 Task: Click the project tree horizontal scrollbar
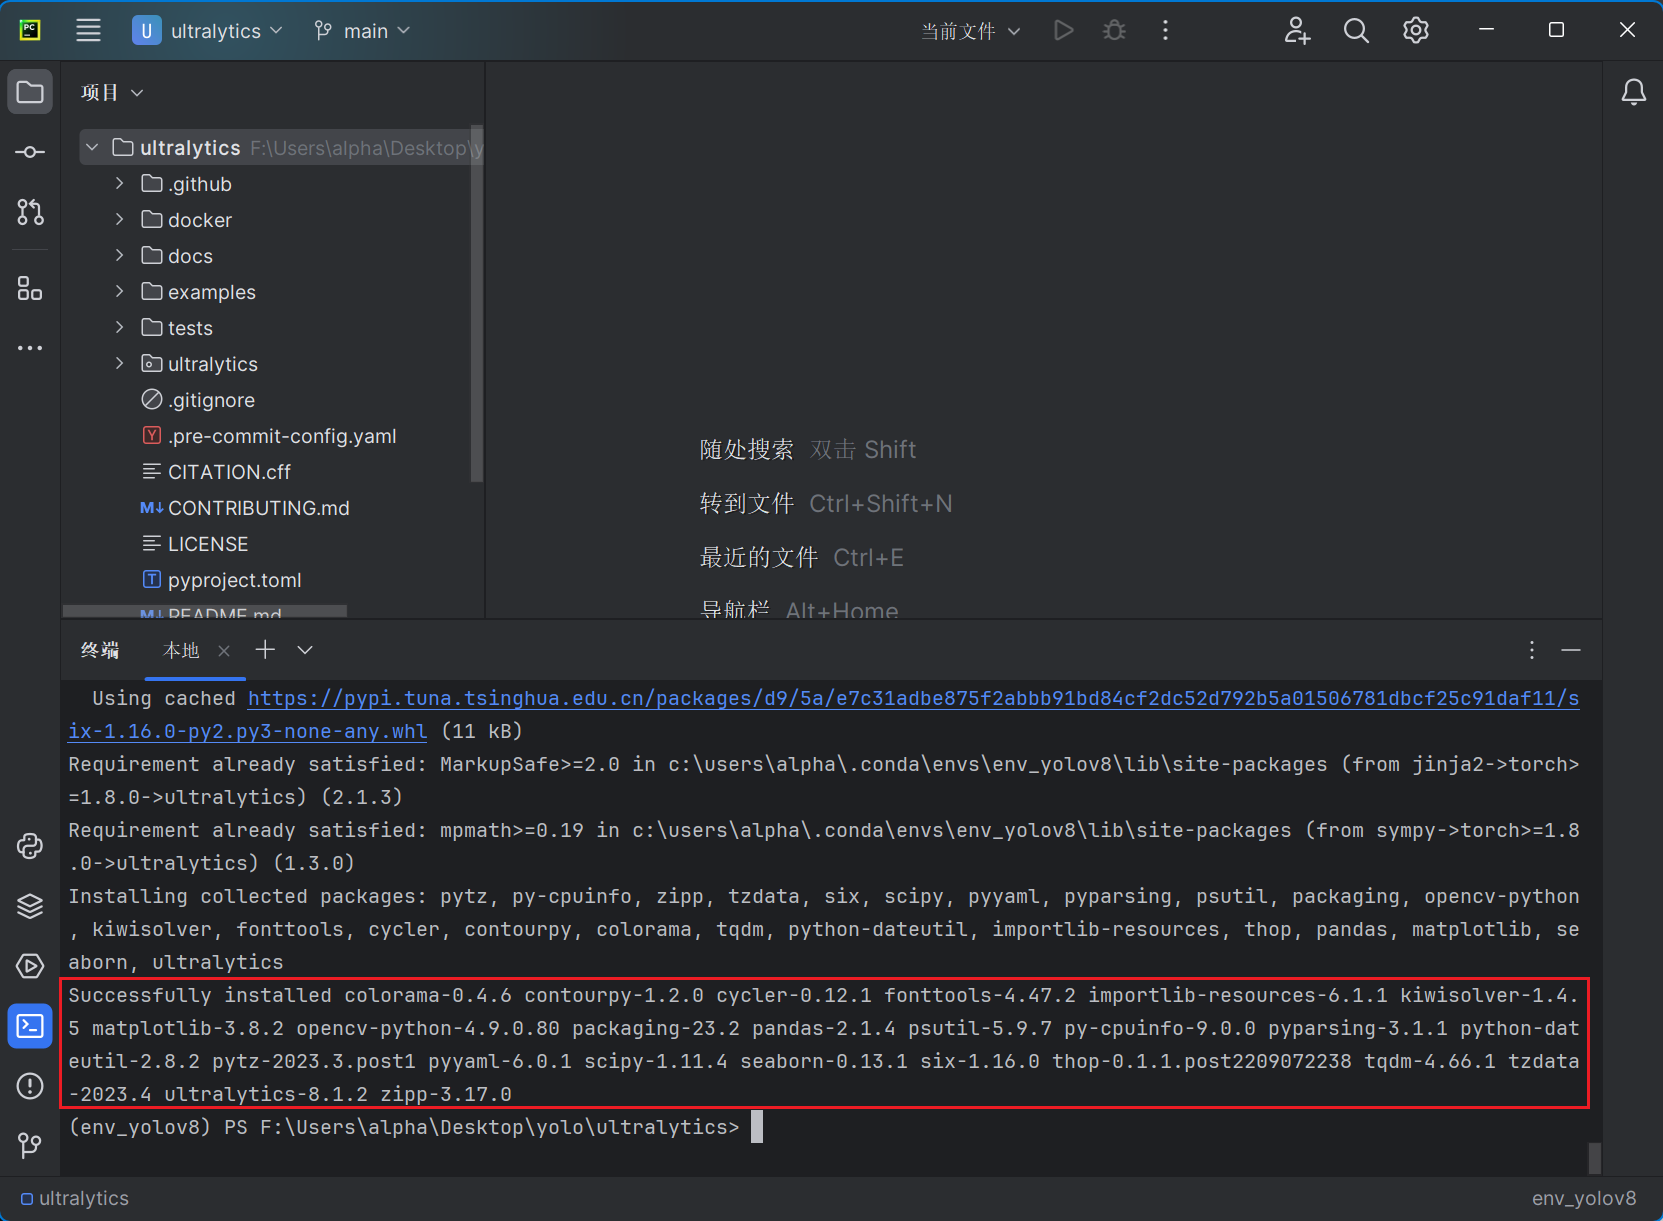pos(205,611)
